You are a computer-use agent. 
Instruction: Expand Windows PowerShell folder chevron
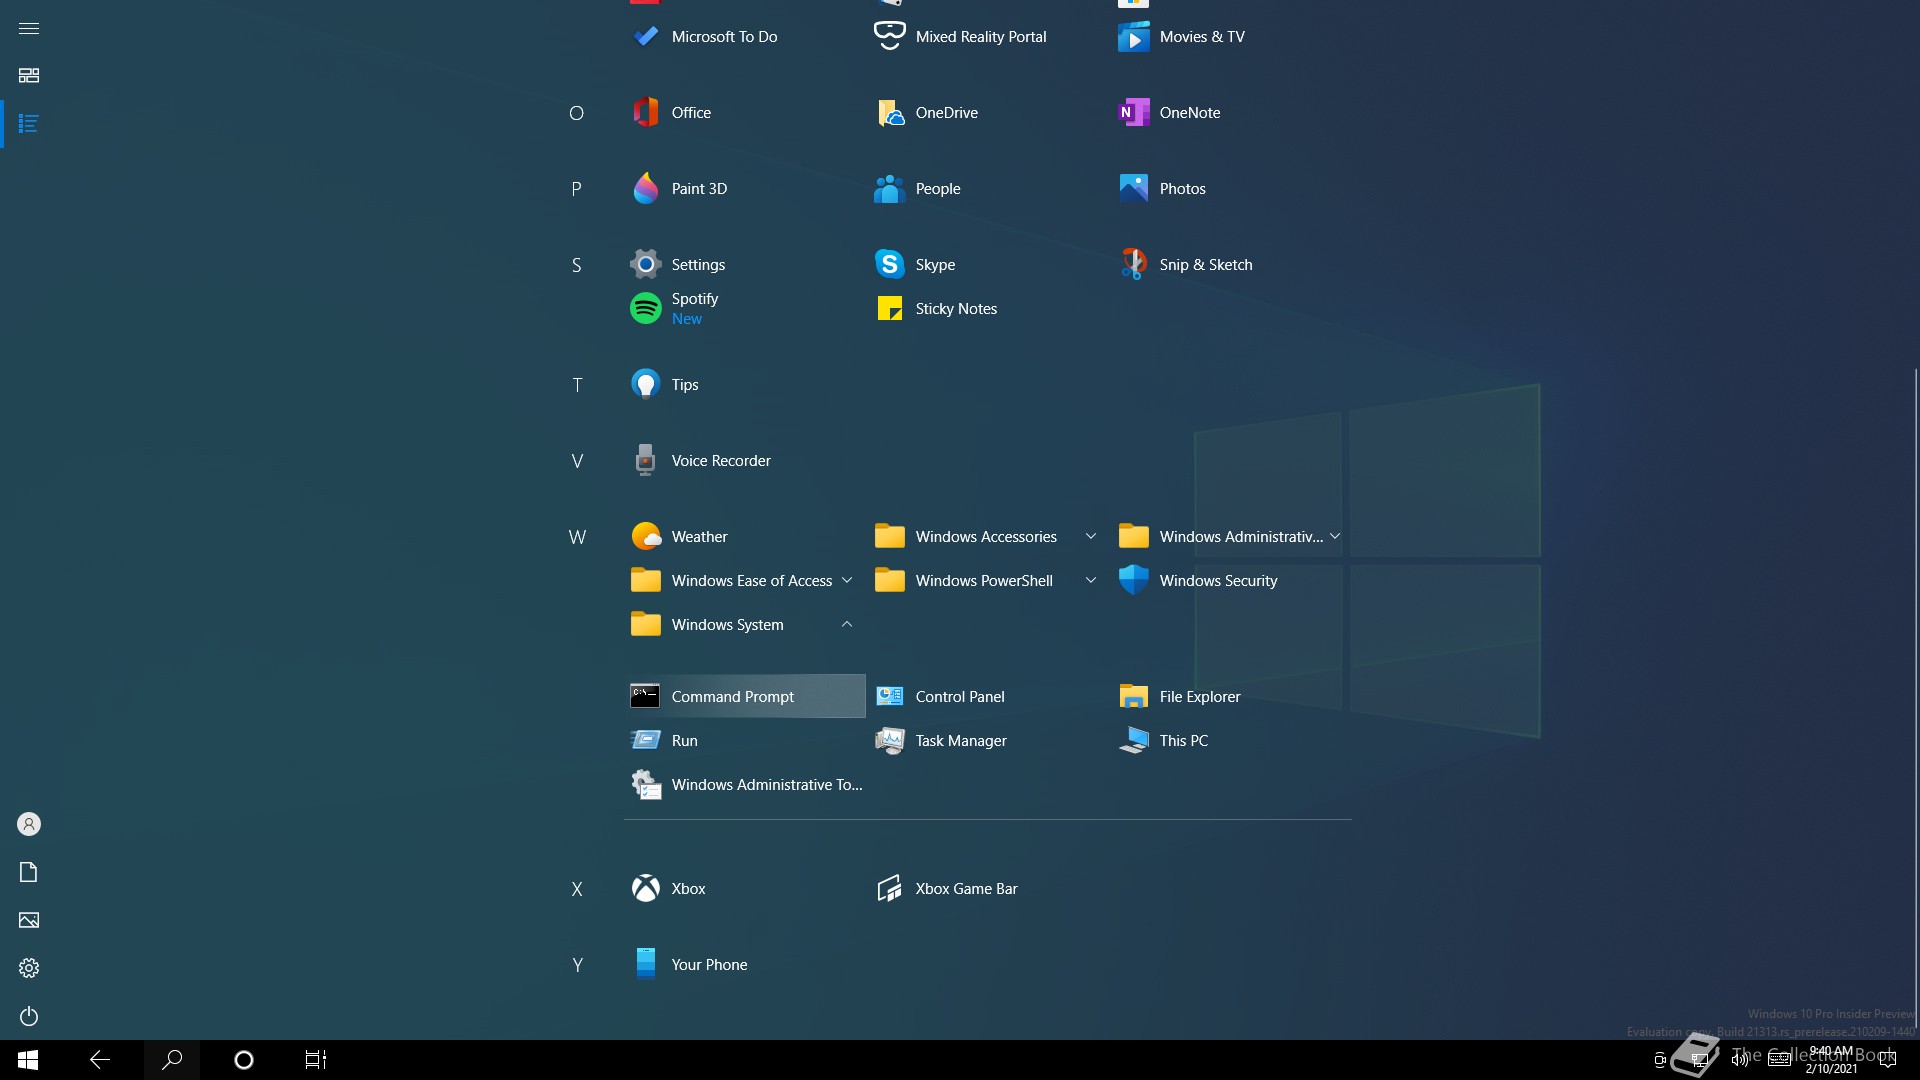[1091, 581]
